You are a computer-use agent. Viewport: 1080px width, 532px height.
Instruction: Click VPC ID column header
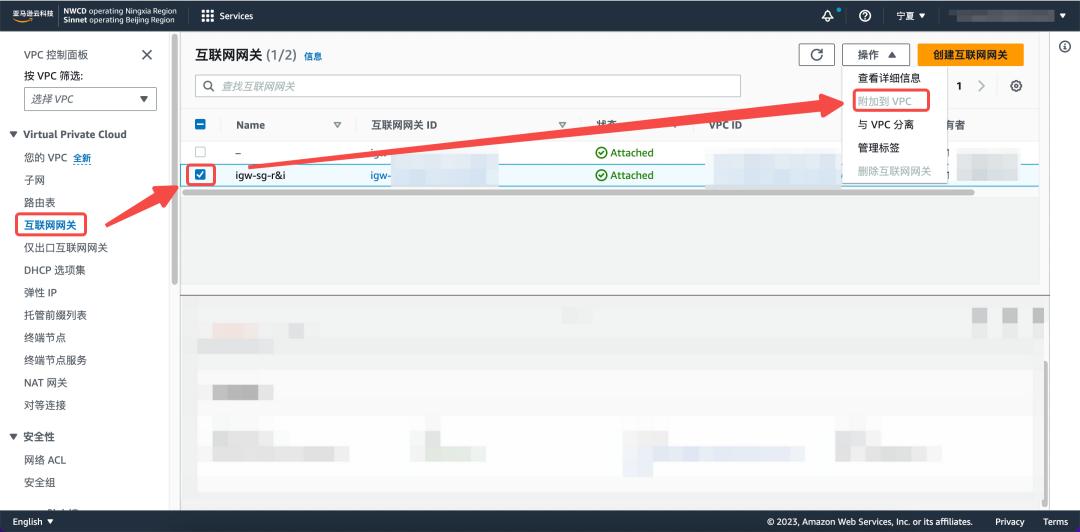(x=725, y=125)
